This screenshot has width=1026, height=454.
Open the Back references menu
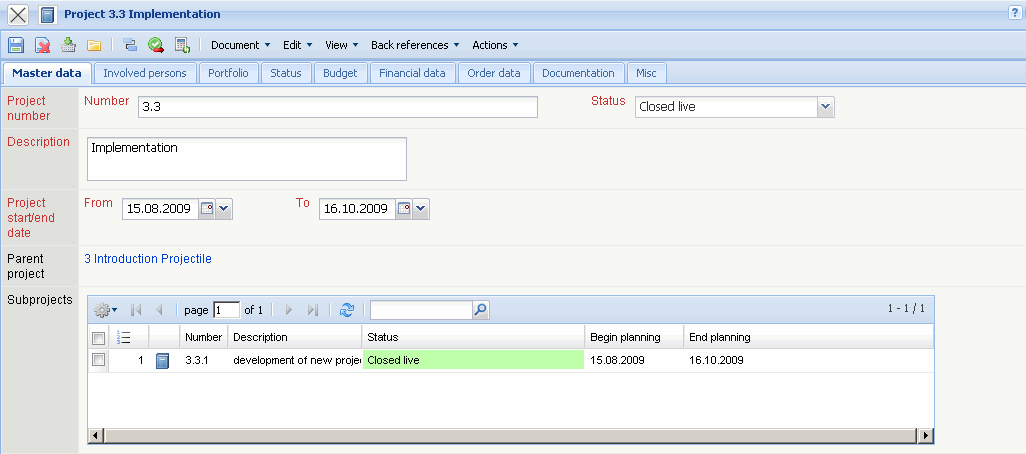(414, 45)
